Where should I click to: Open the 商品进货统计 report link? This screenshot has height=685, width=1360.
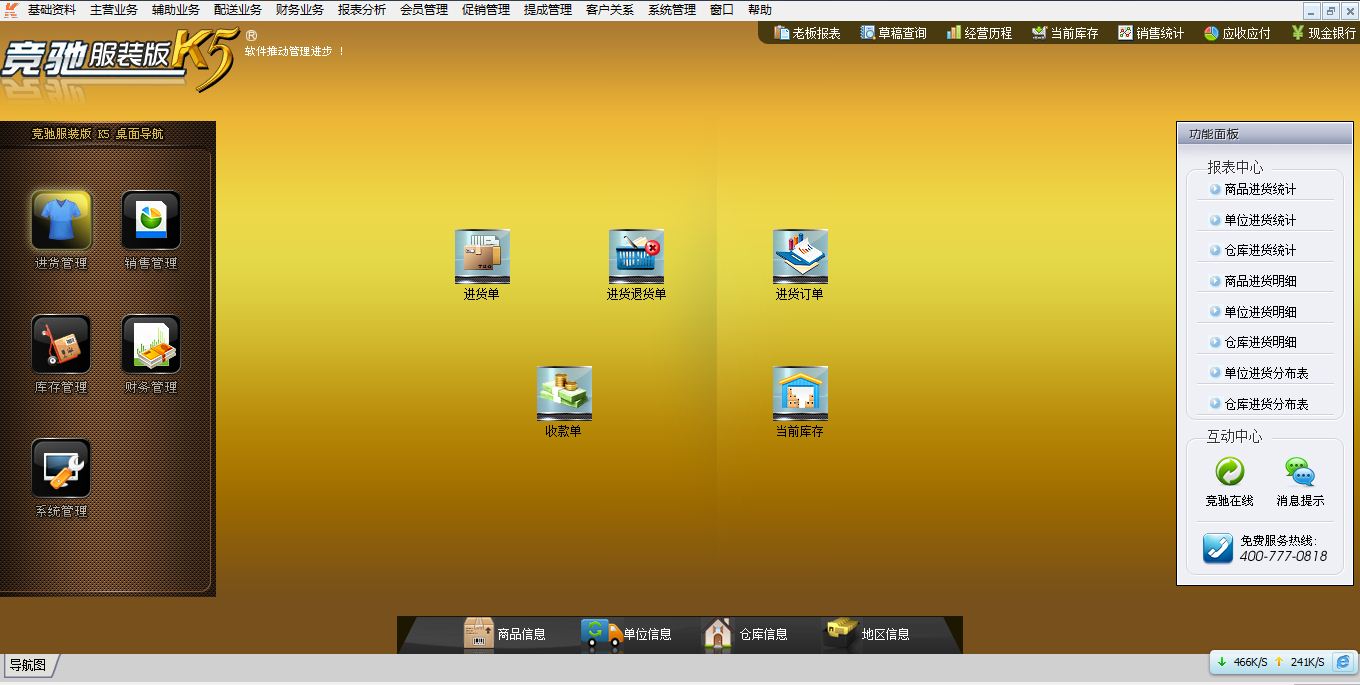[1260, 189]
